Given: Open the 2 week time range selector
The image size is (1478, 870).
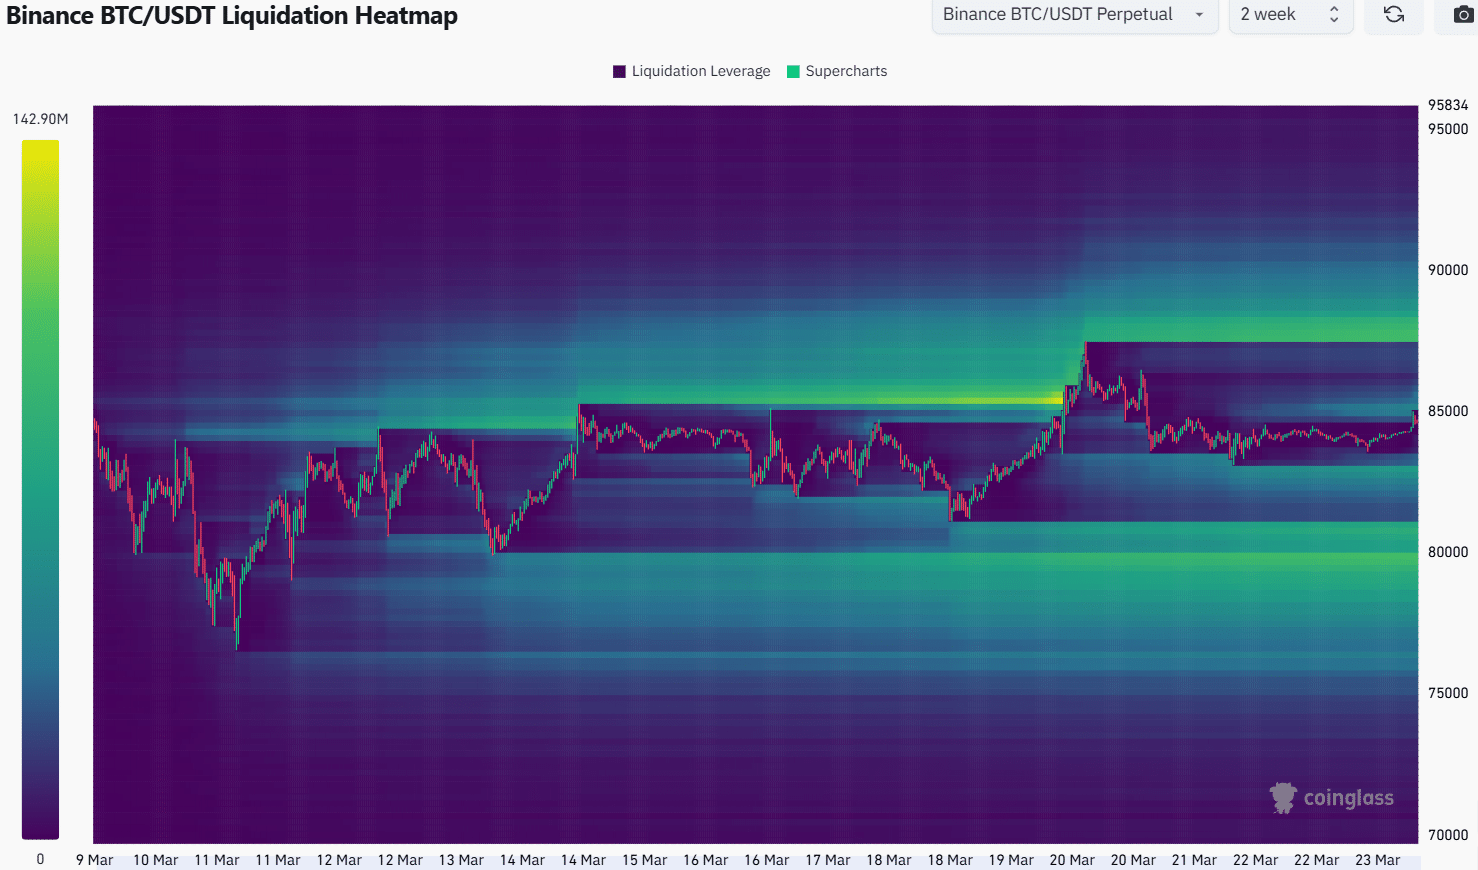Looking at the screenshot, I should (x=1291, y=15).
